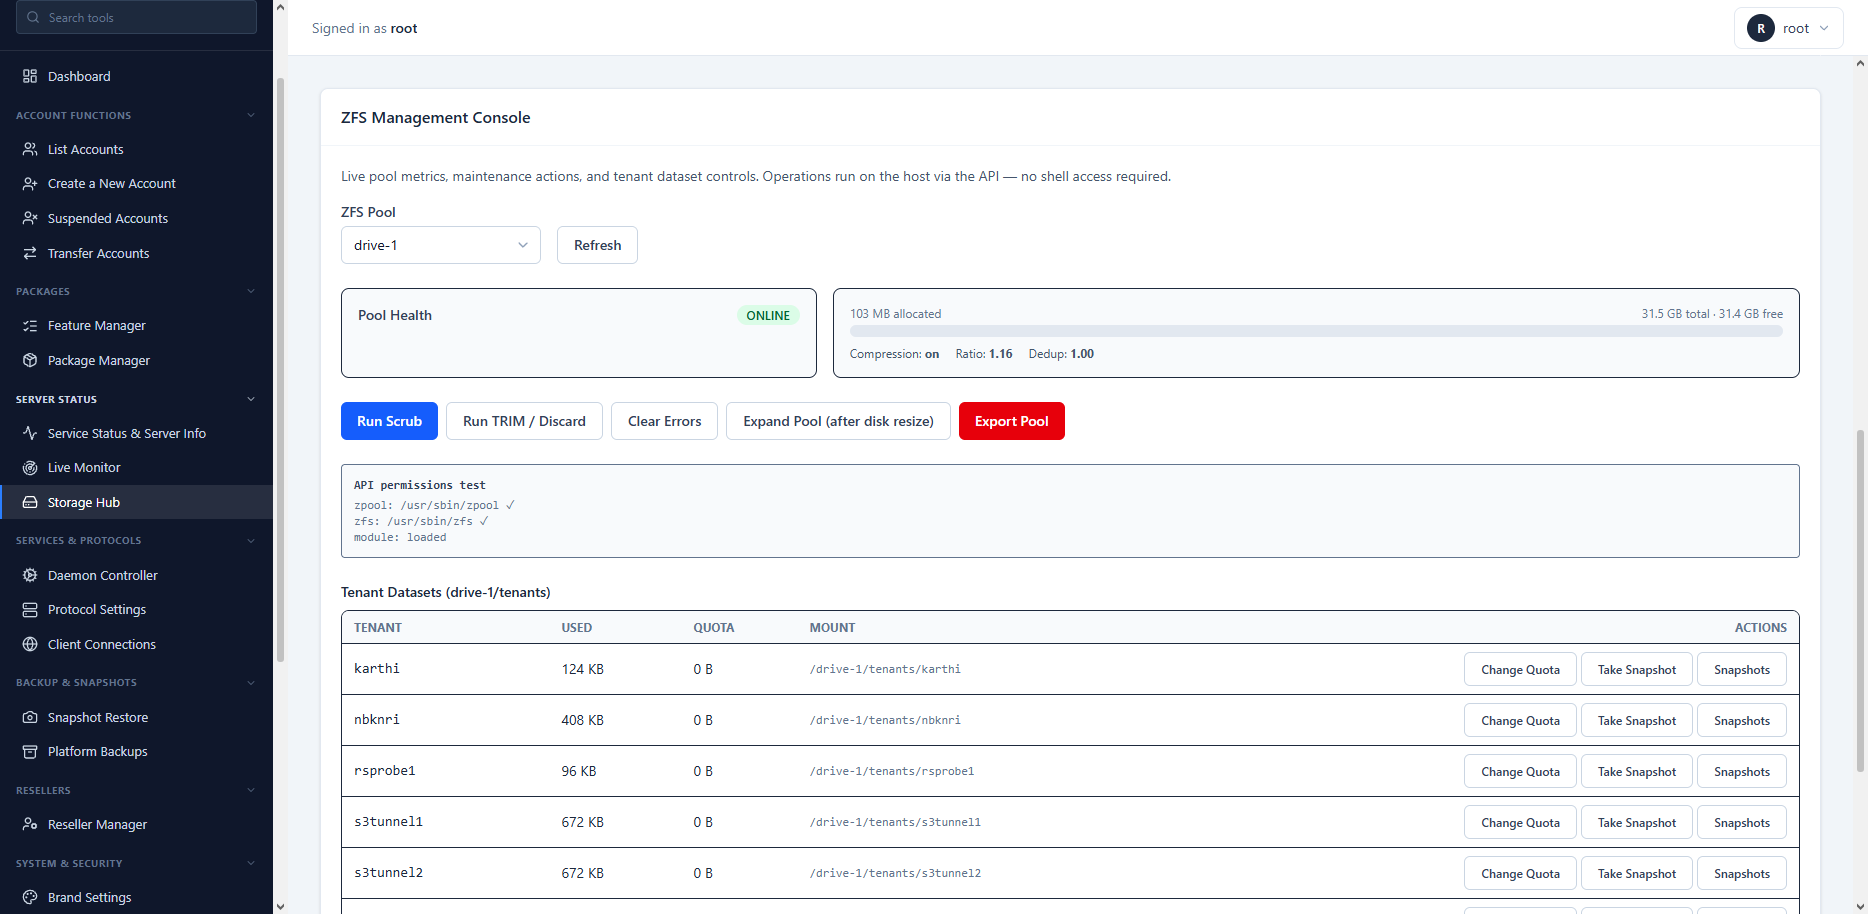The width and height of the screenshot is (1868, 914).
Task: View Snapshots for tenant karthi
Action: point(1741,670)
